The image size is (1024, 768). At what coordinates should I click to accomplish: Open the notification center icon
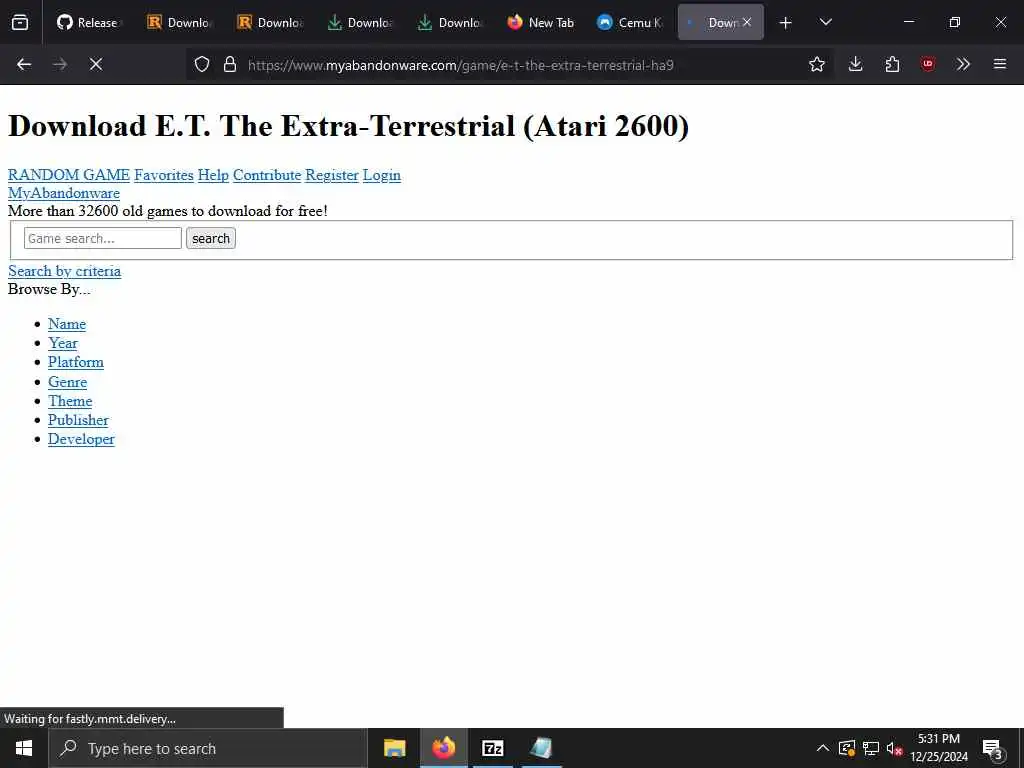993,748
